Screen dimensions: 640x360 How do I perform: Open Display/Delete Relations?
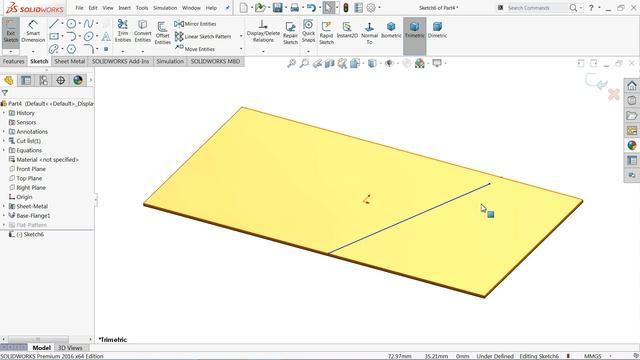coord(263,31)
